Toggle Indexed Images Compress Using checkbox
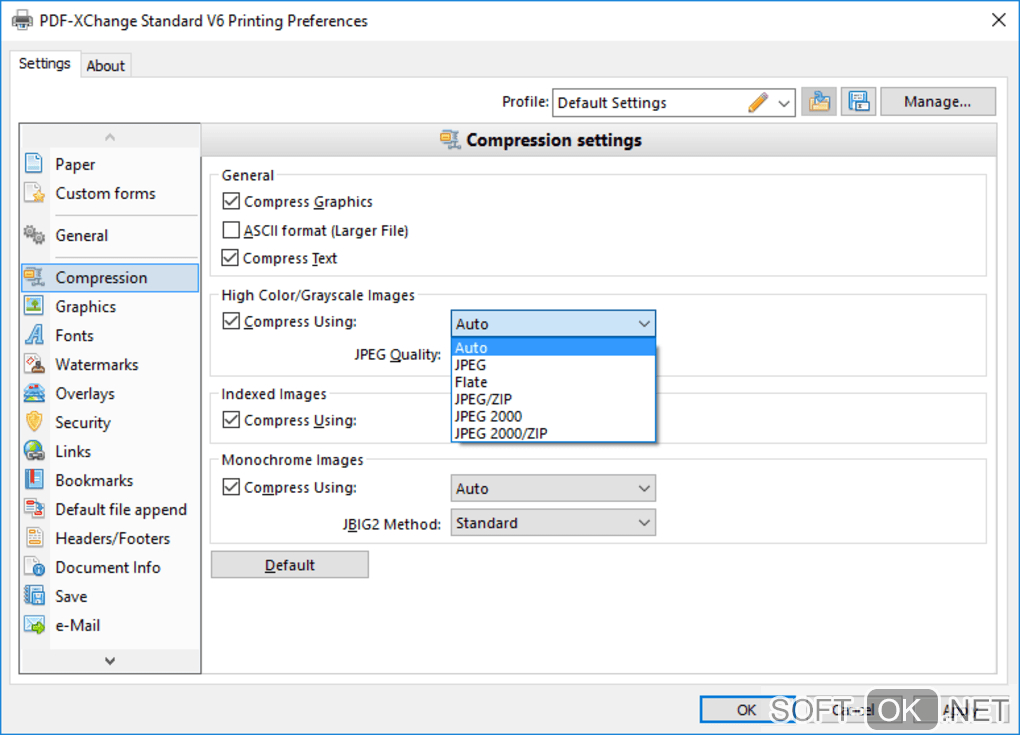The image size is (1020, 735). 231,420
